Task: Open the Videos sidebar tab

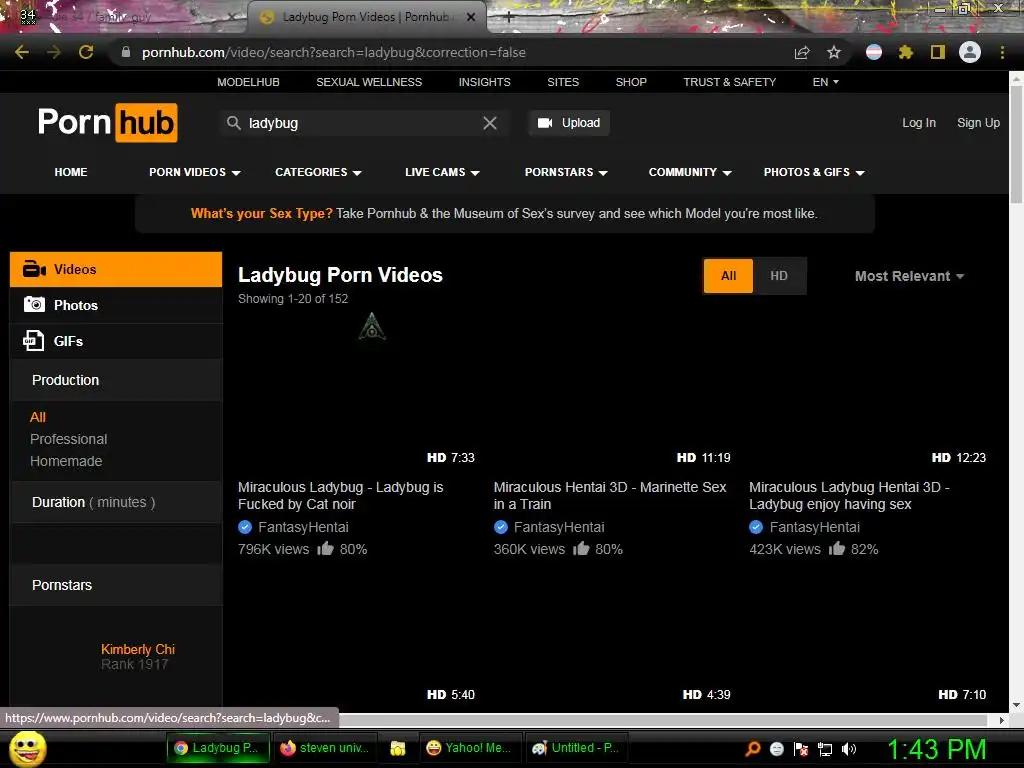Action: (116, 269)
